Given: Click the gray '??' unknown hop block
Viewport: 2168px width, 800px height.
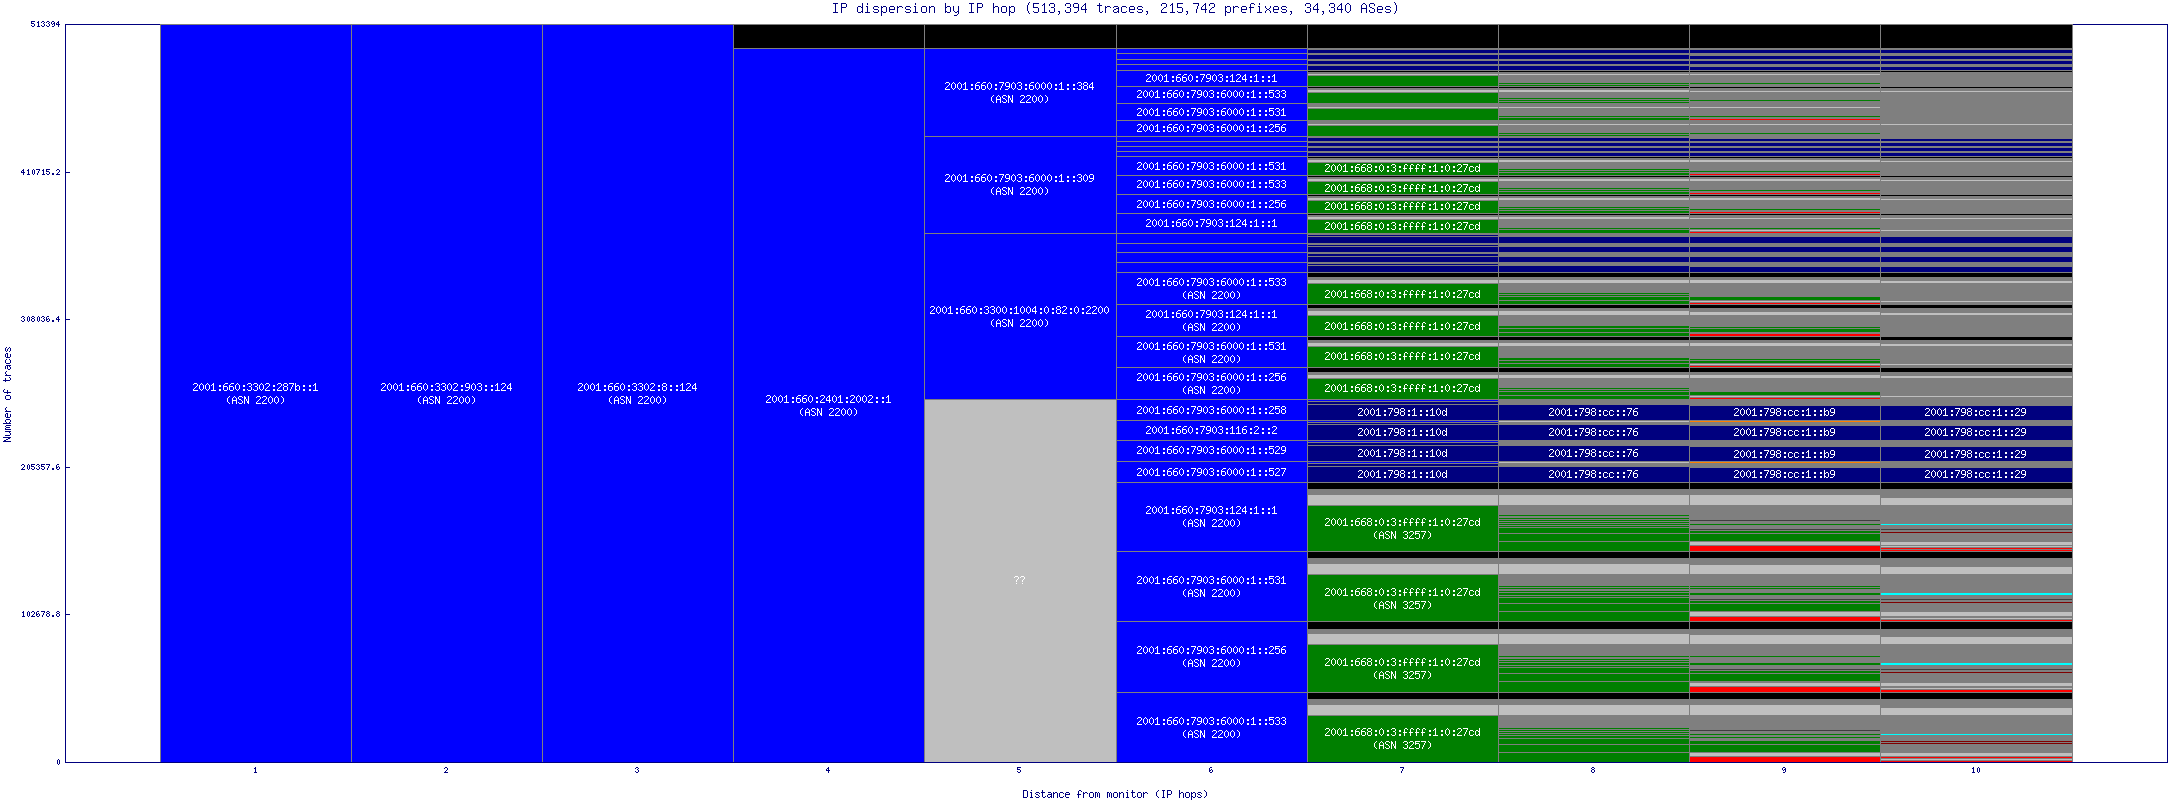Looking at the screenshot, I should tap(1019, 580).
